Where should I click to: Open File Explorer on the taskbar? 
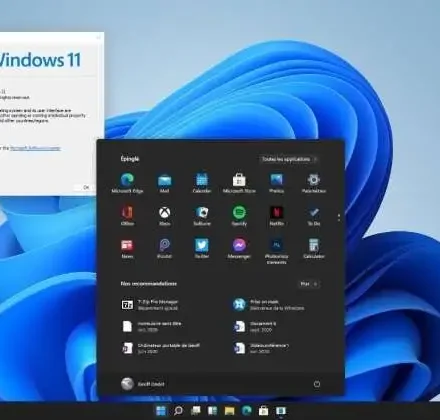[229, 411]
